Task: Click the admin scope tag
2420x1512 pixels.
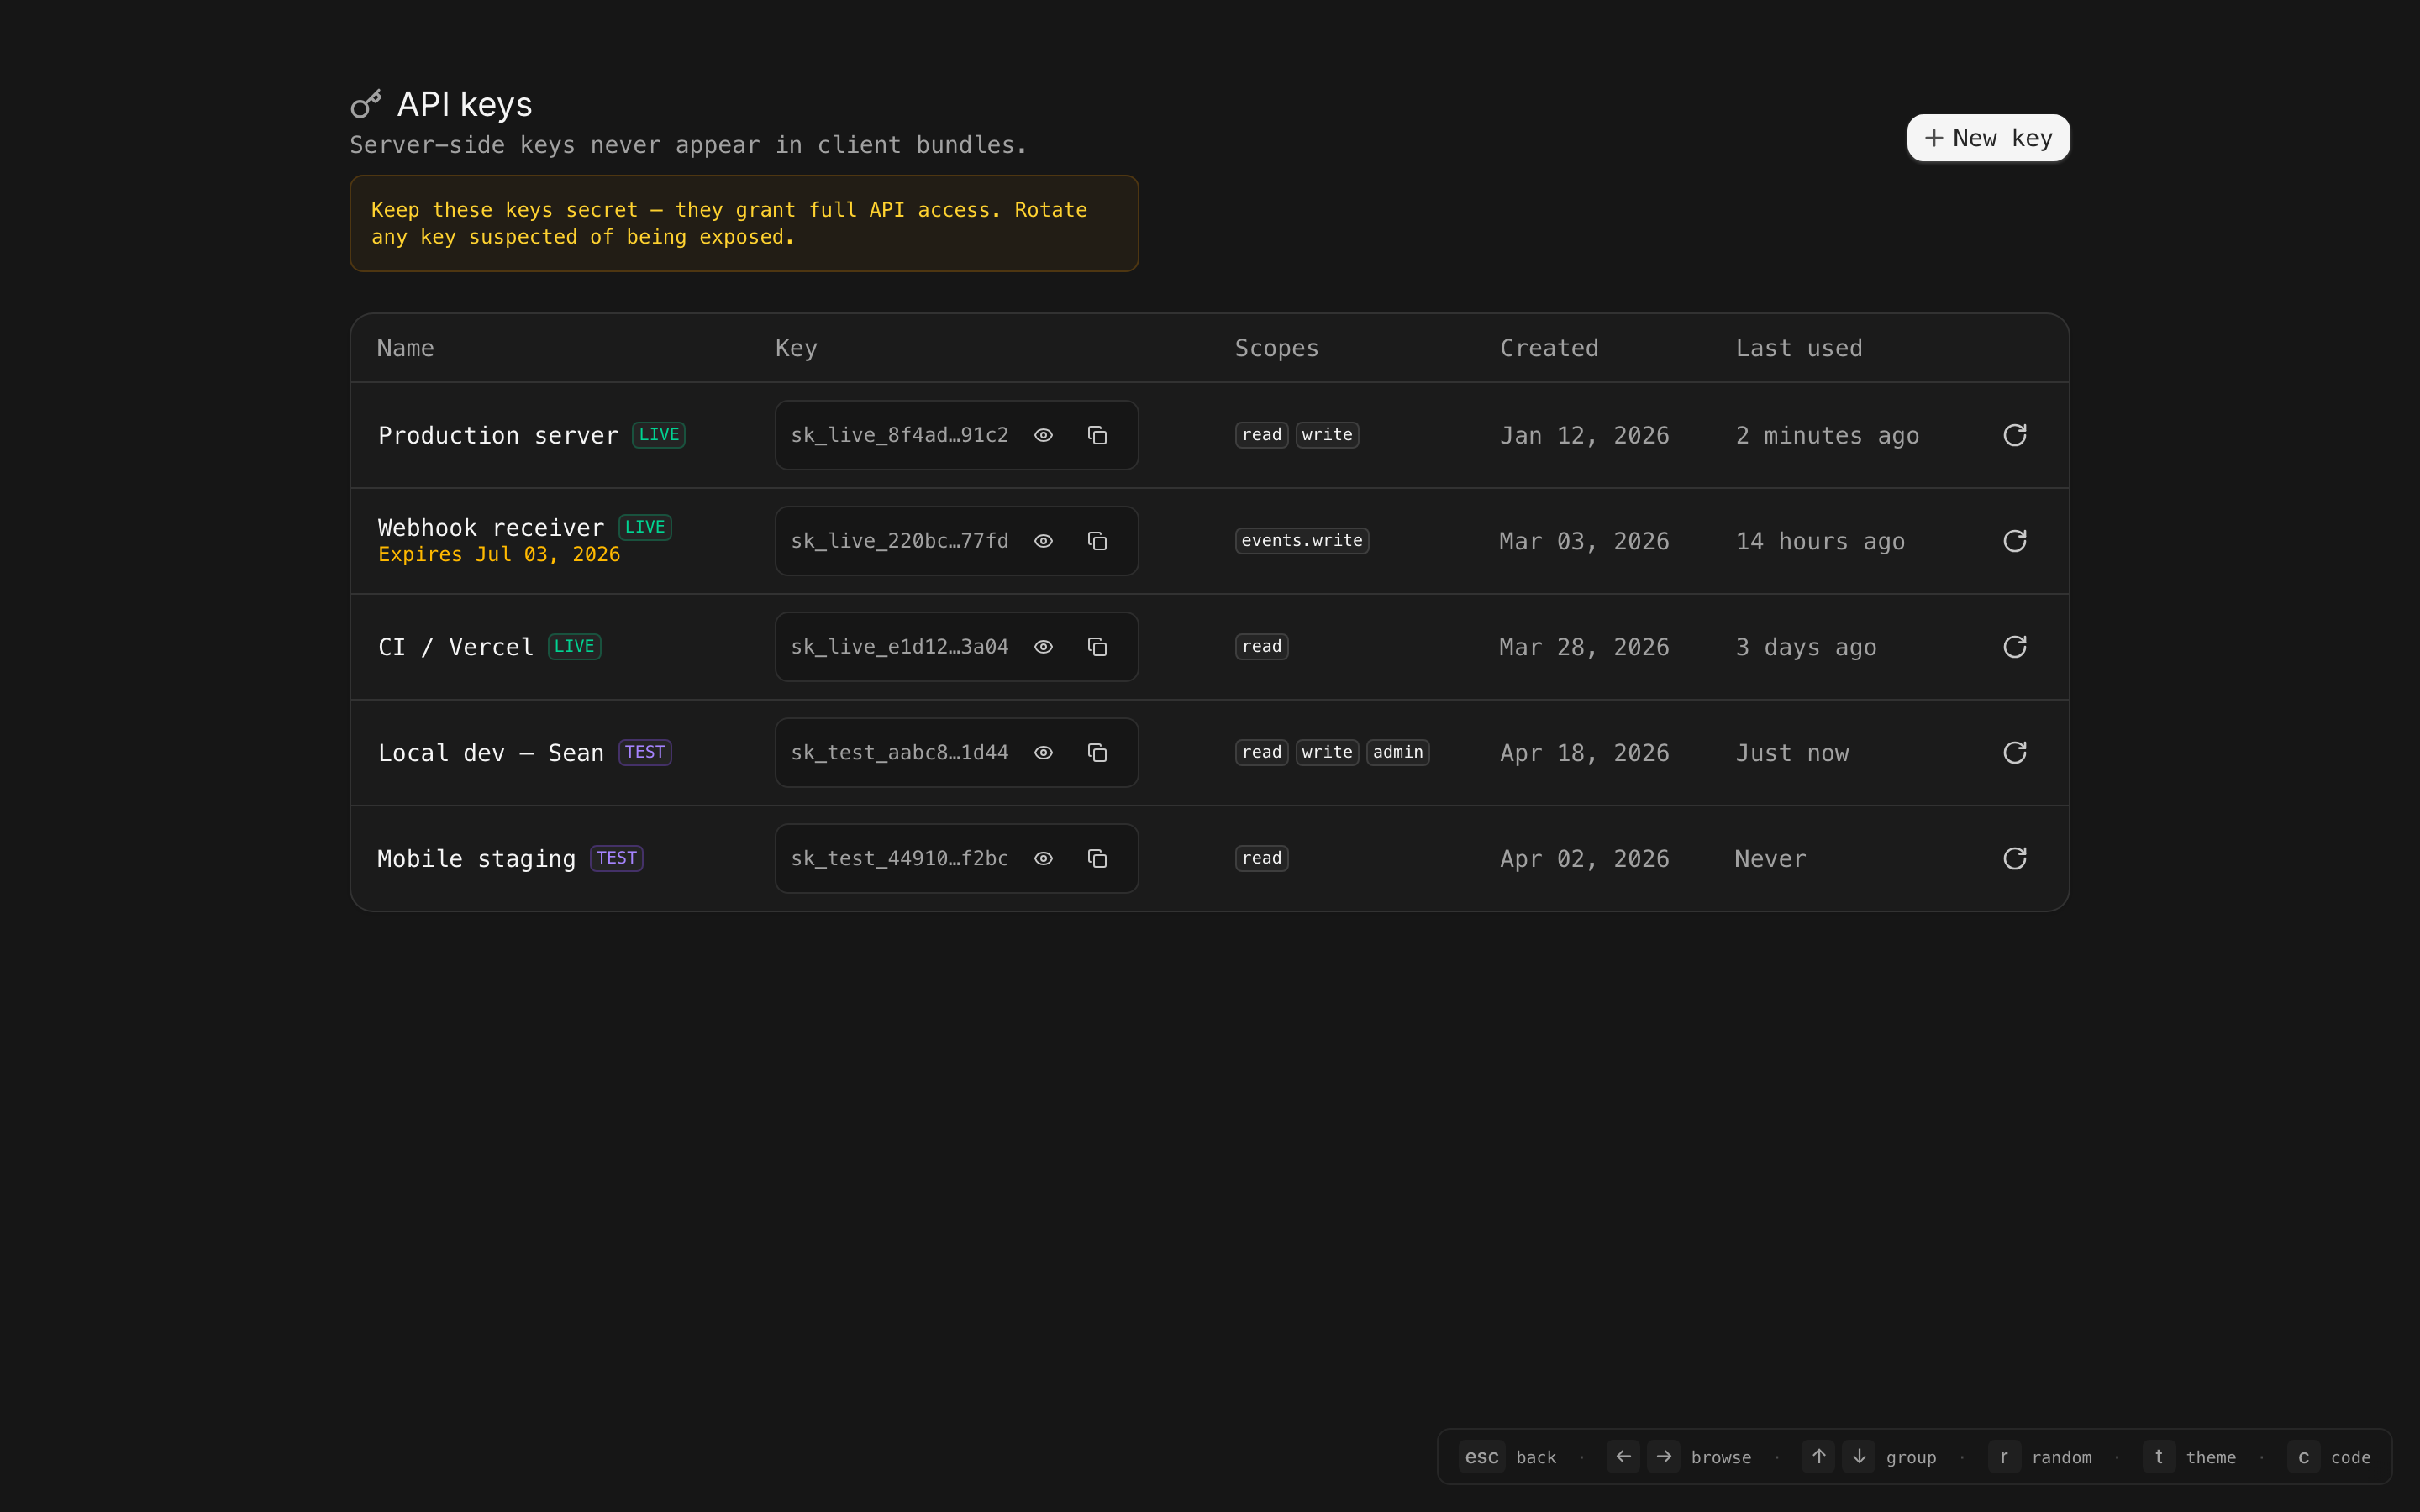Action: coord(1397,752)
